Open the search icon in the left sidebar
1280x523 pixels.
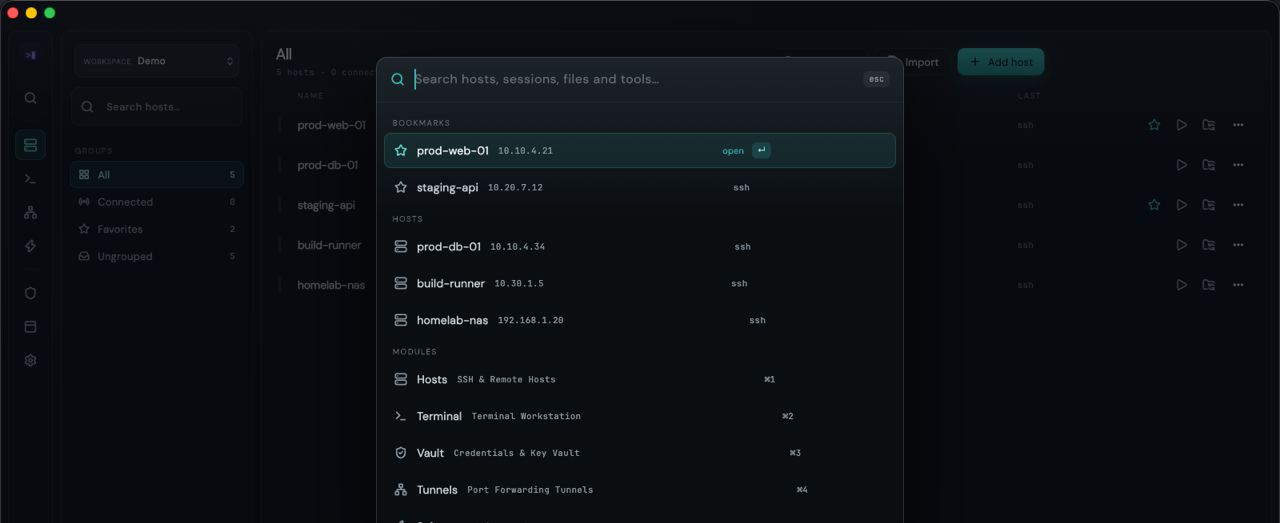[x=30, y=98]
